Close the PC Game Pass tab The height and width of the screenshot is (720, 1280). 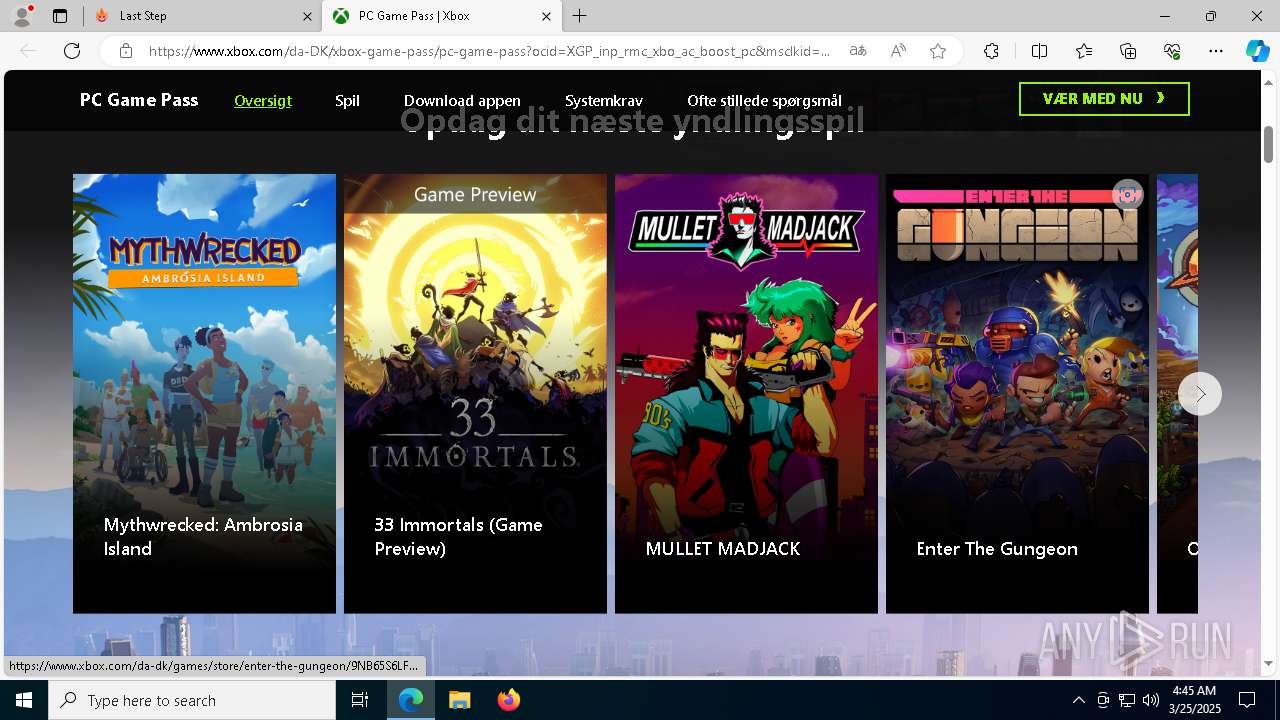pyautogui.click(x=546, y=16)
